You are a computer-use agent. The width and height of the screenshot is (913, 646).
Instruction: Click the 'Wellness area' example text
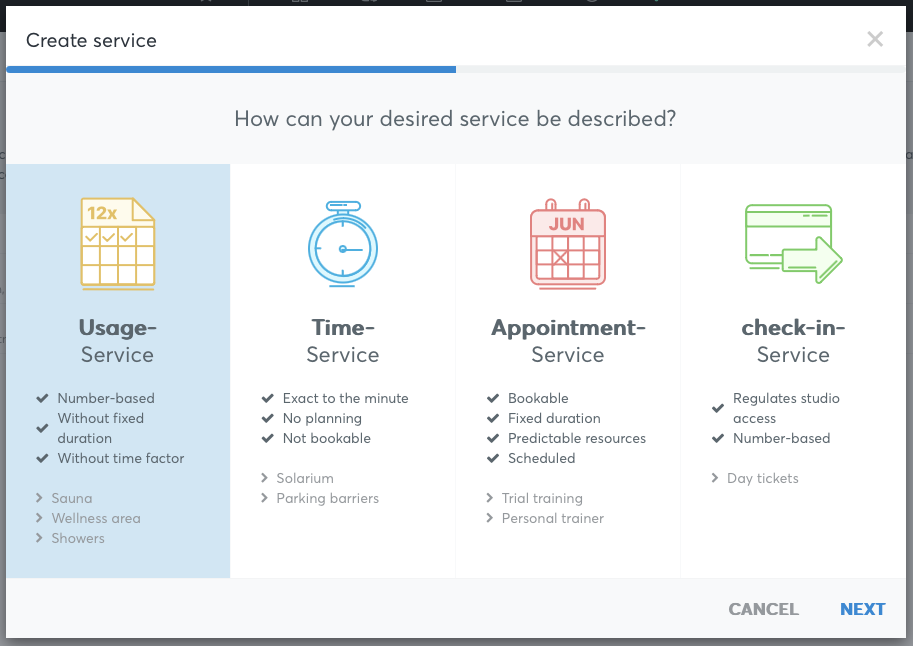pyautogui.click(x=96, y=518)
